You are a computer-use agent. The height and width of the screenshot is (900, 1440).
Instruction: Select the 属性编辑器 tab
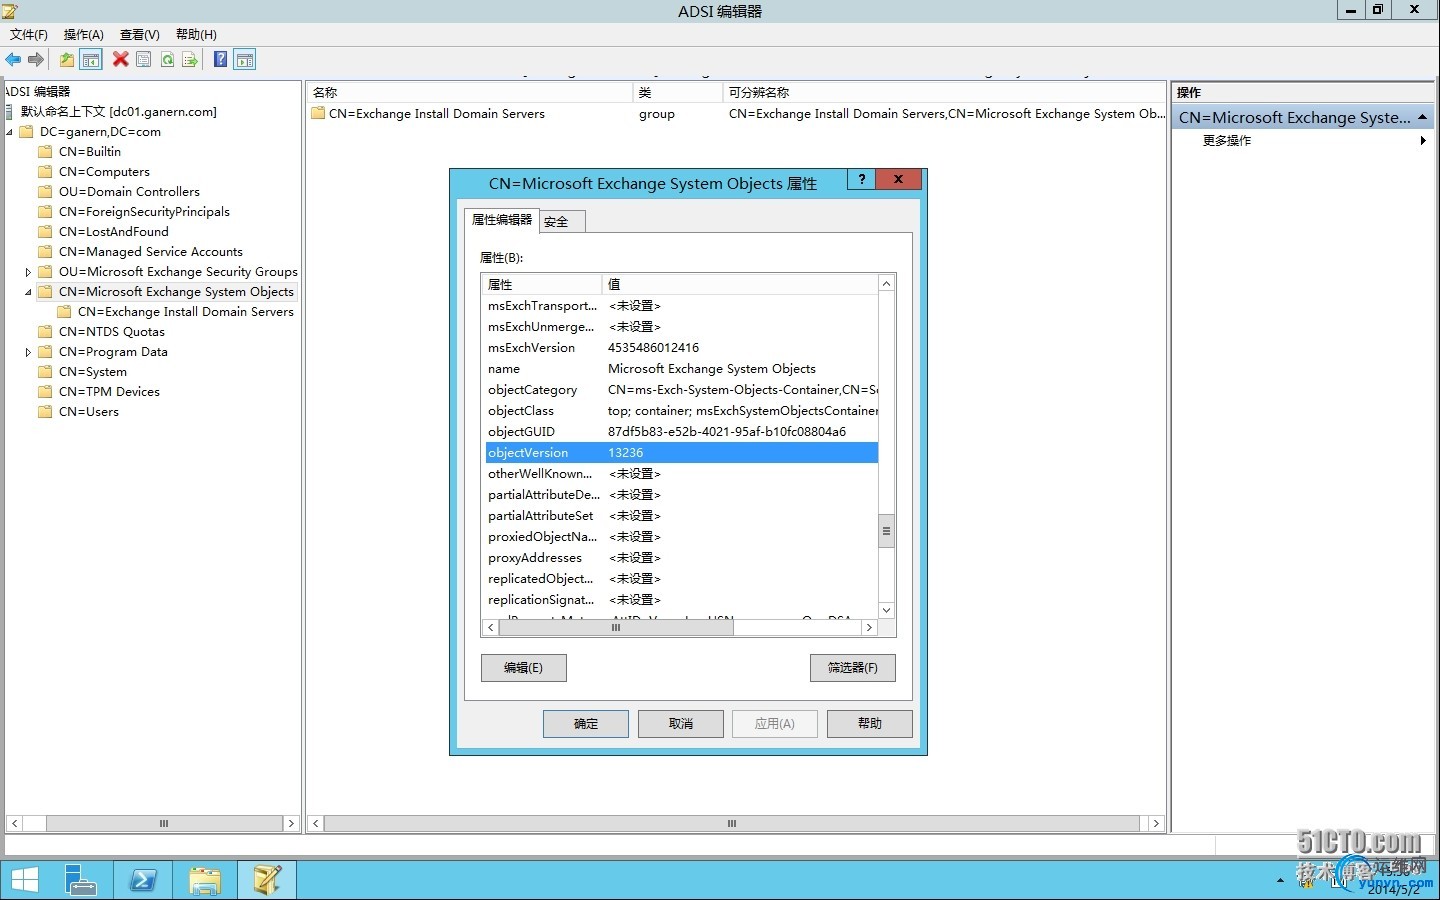[x=502, y=220]
